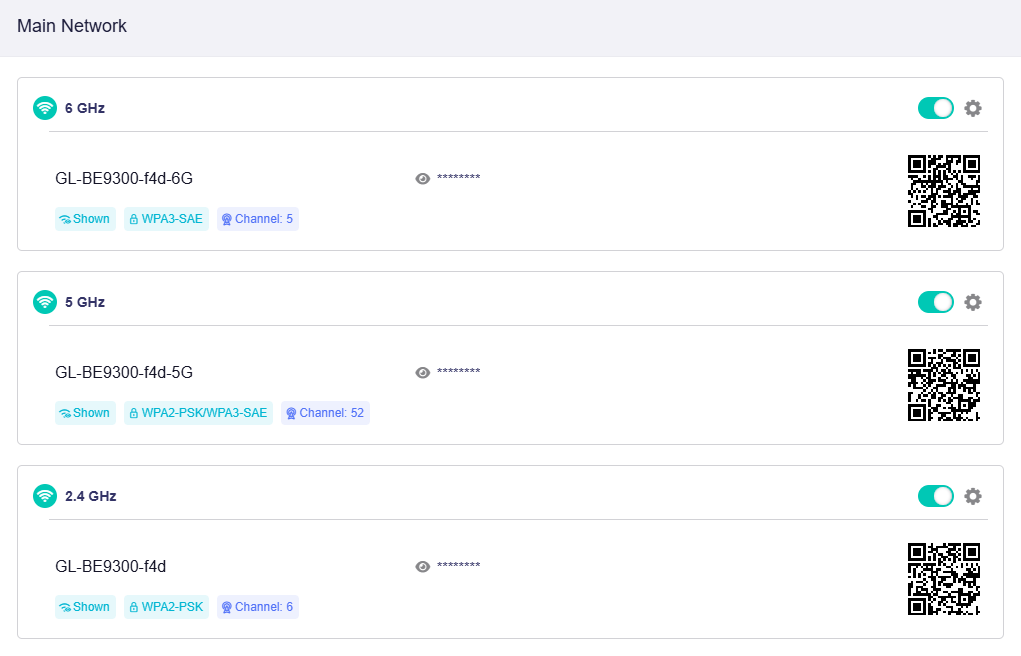Click the masked password of GL-BE9300-f4d-5G
Screen dimensions: 1021x656
[458, 371]
